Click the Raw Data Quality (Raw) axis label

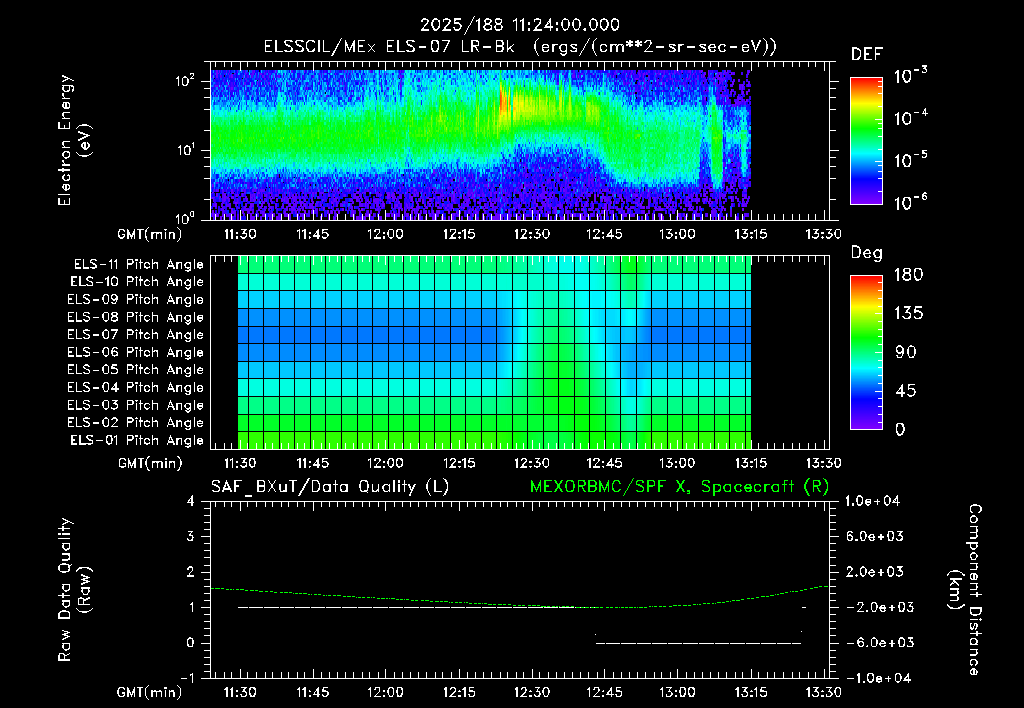[74, 590]
